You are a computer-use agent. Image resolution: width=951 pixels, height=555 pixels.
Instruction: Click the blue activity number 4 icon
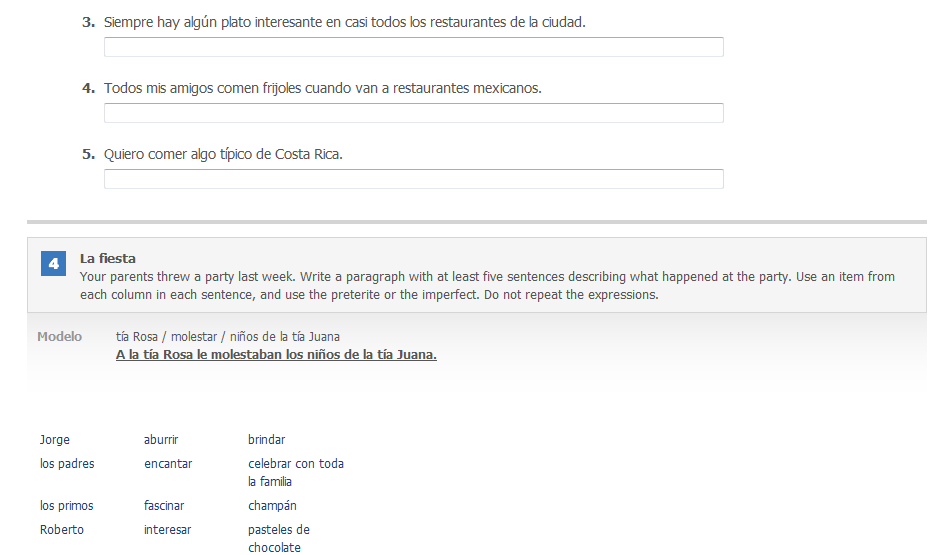[x=53, y=264]
